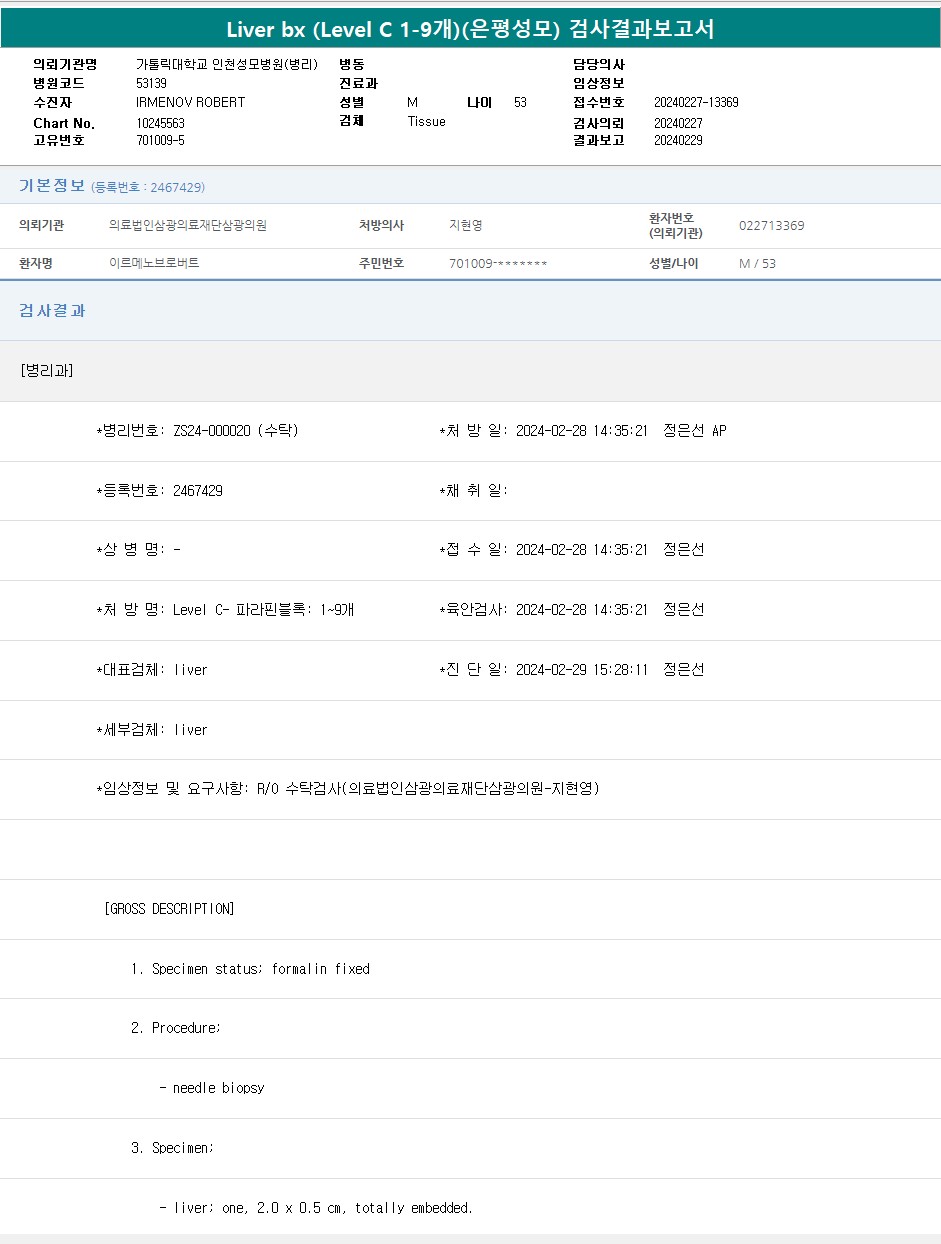Select the 검사결과 section heading
The height and width of the screenshot is (1244, 941).
point(52,311)
